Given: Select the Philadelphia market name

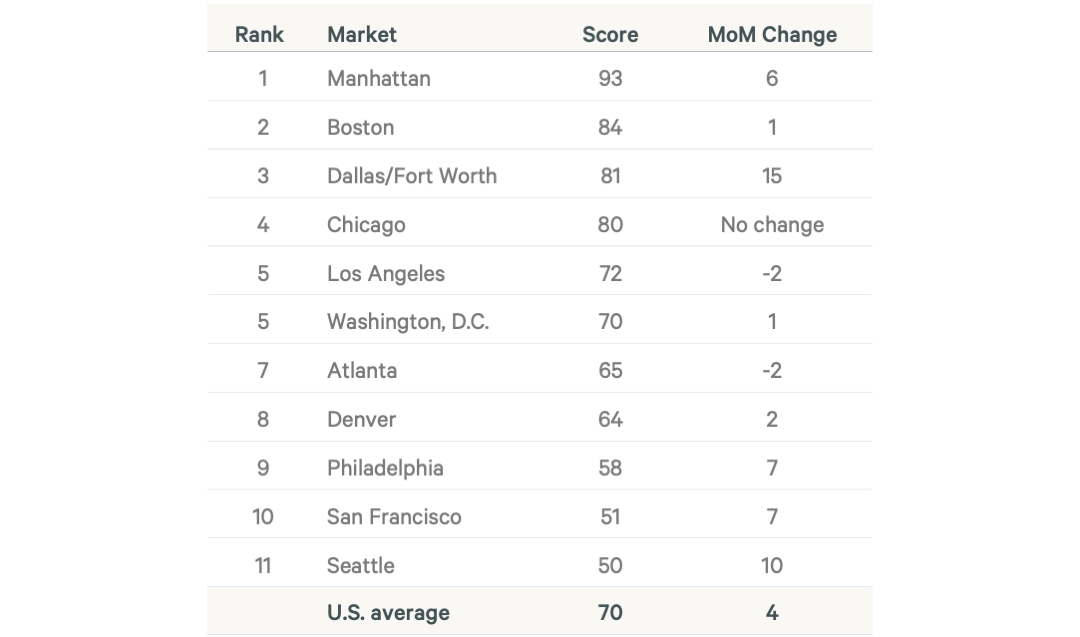Looking at the screenshot, I should 385,468.
